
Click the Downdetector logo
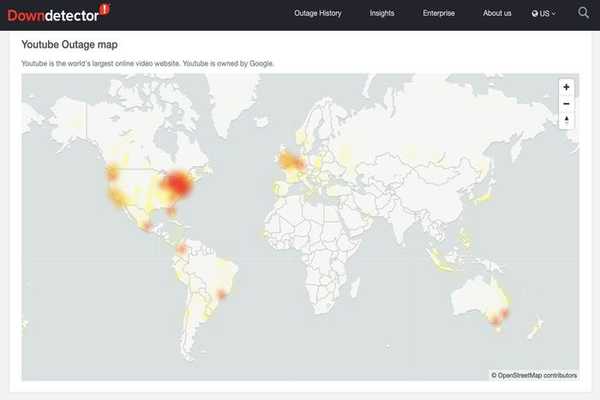click(x=53, y=15)
